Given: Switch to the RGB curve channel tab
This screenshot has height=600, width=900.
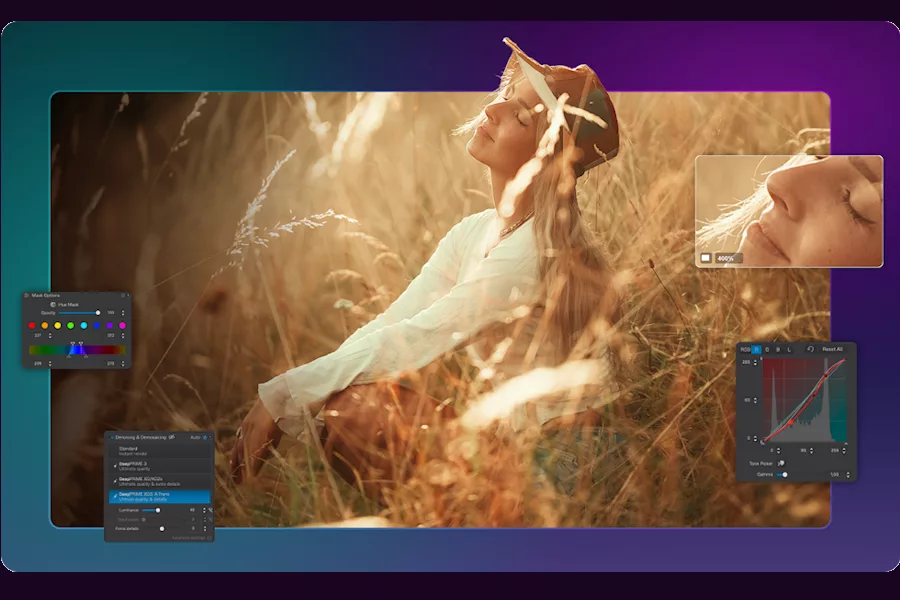Looking at the screenshot, I should click(x=745, y=349).
